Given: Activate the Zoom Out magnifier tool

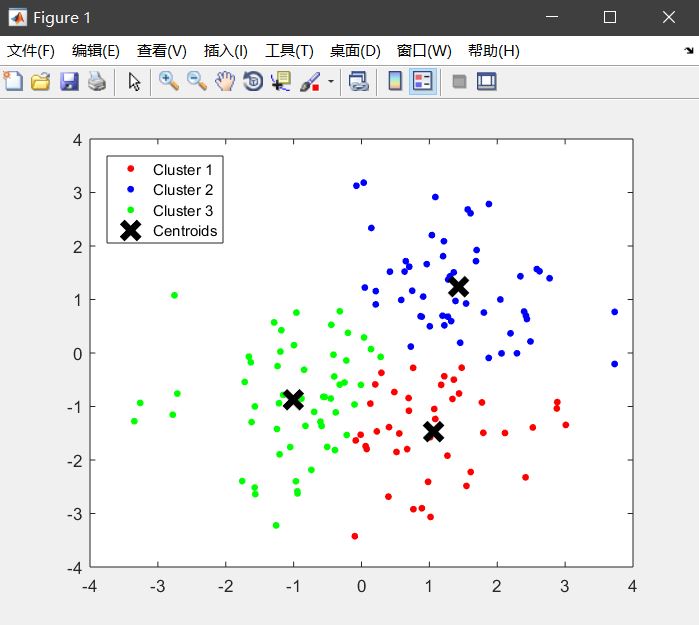Looking at the screenshot, I should (x=197, y=82).
